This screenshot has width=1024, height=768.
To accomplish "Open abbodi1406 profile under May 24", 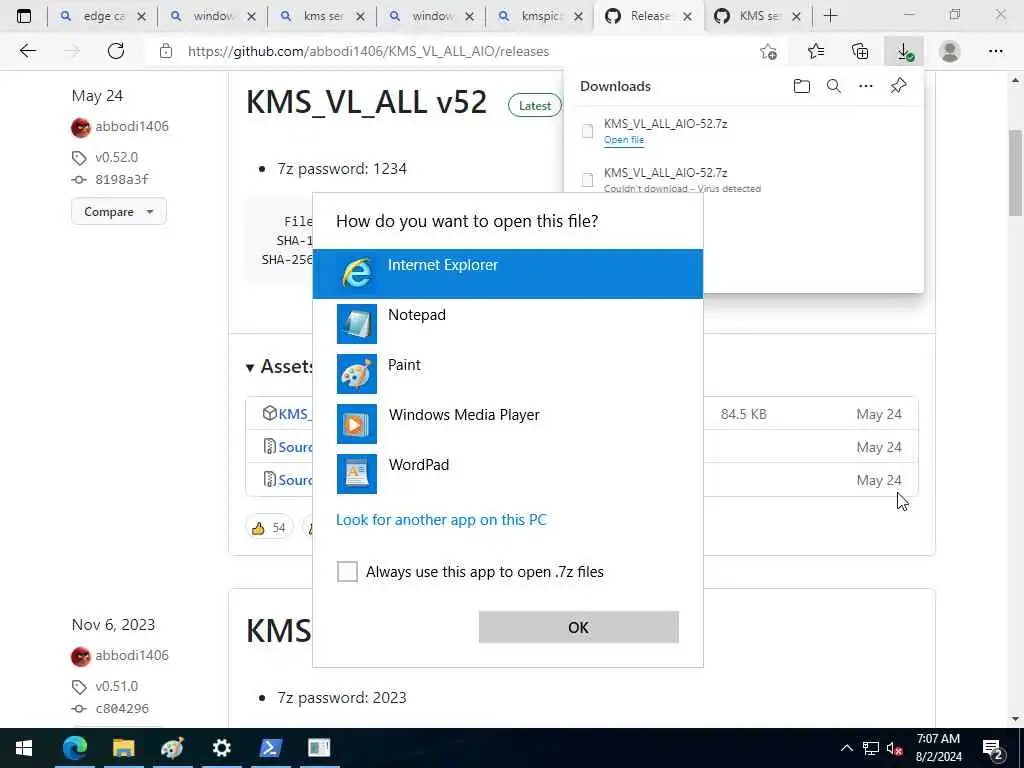I will pos(131,127).
